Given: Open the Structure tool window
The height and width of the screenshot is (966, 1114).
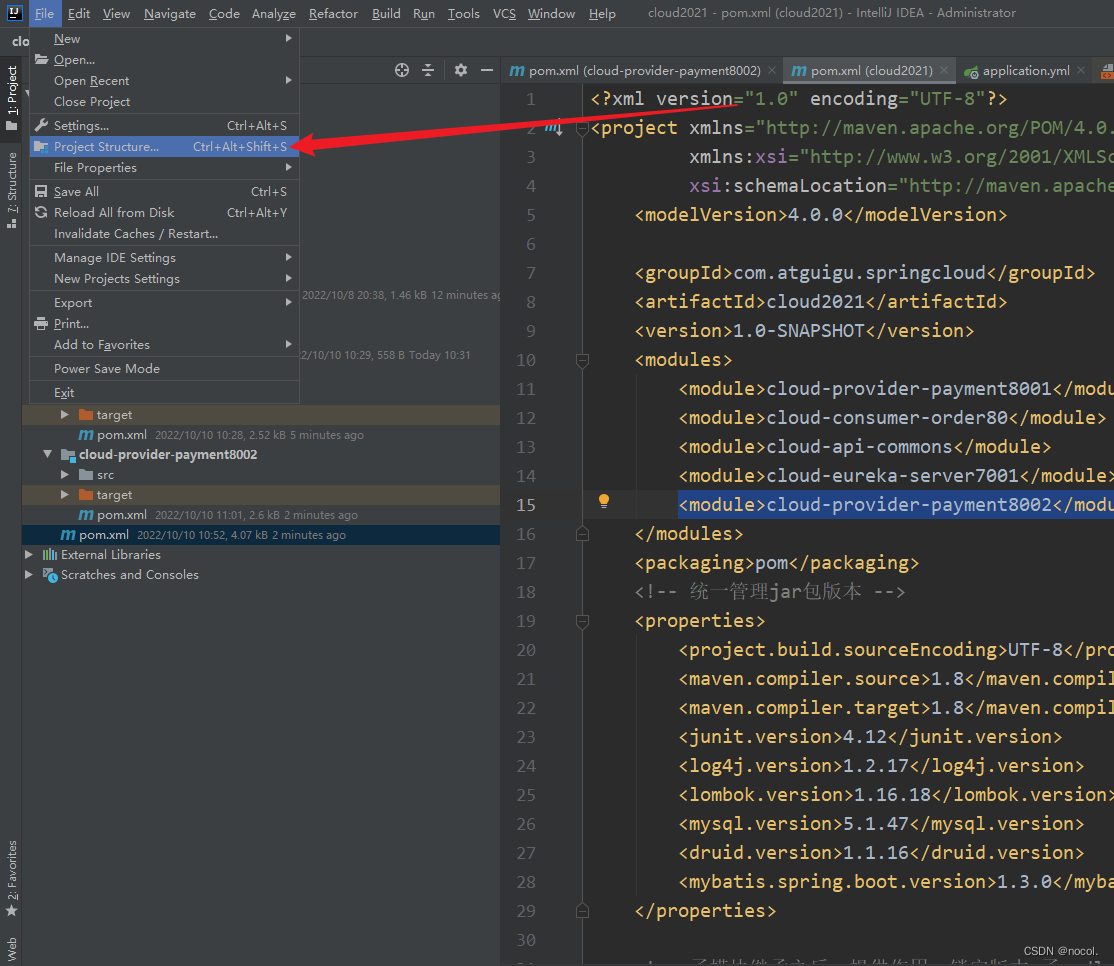Looking at the screenshot, I should 11,190.
